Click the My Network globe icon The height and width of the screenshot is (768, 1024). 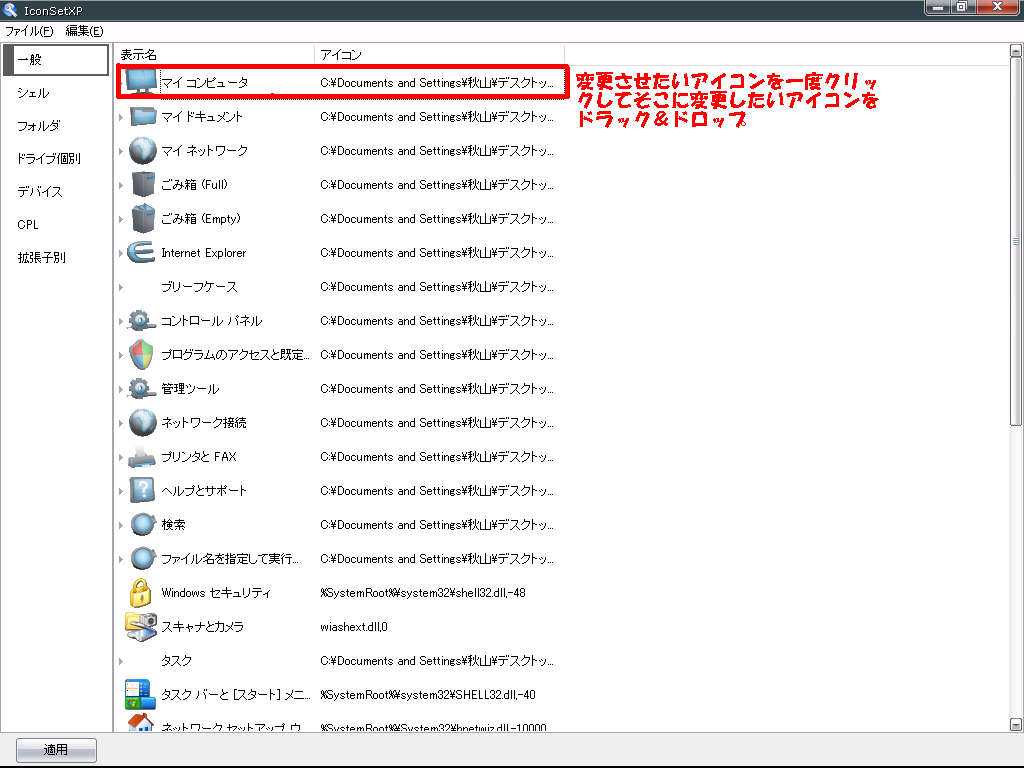[x=142, y=150]
